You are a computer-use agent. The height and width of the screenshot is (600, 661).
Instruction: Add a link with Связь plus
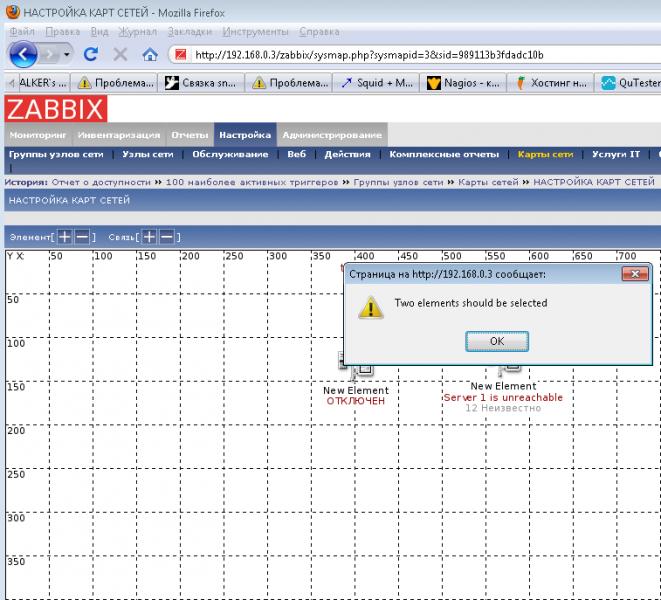tap(149, 237)
